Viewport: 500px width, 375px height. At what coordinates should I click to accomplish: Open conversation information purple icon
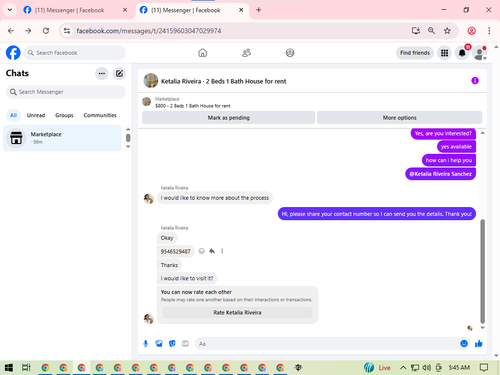475,81
